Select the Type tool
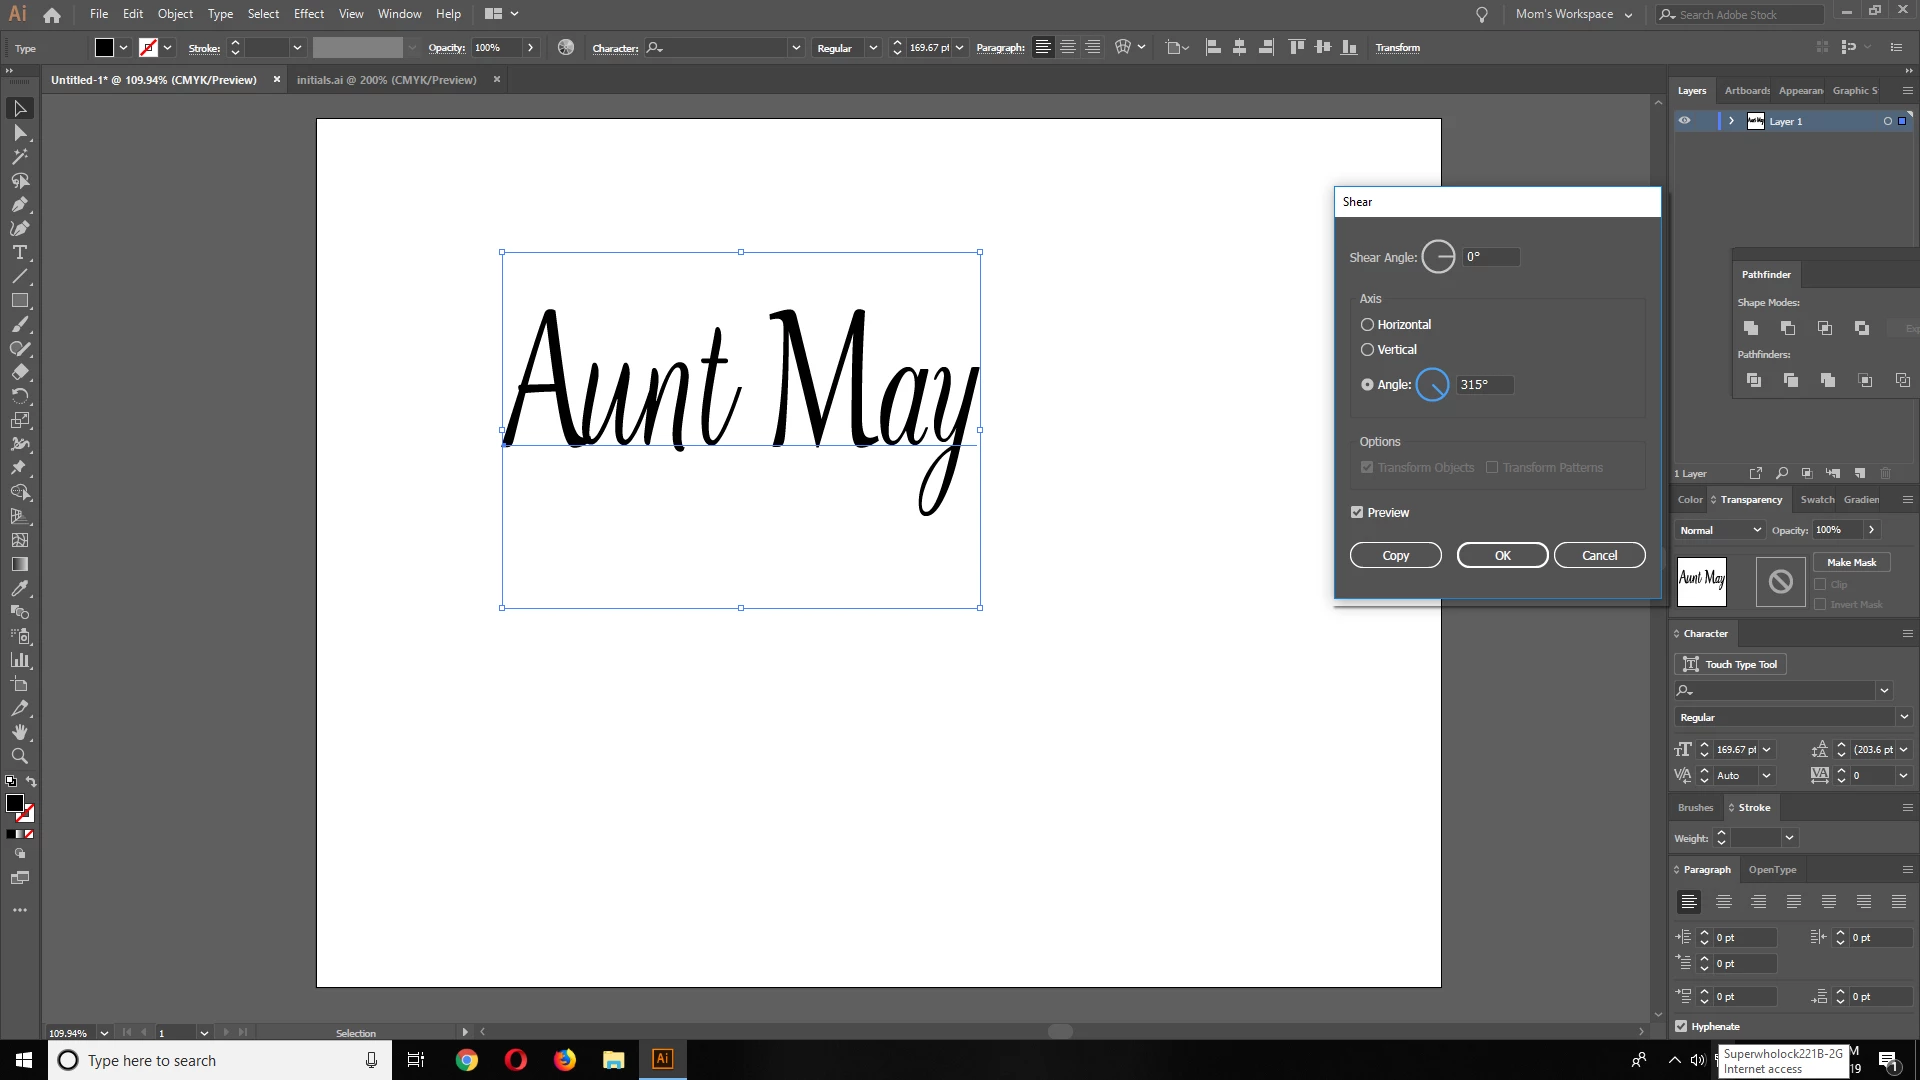Viewport: 1920px width, 1080px height. pyautogui.click(x=19, y=253)
